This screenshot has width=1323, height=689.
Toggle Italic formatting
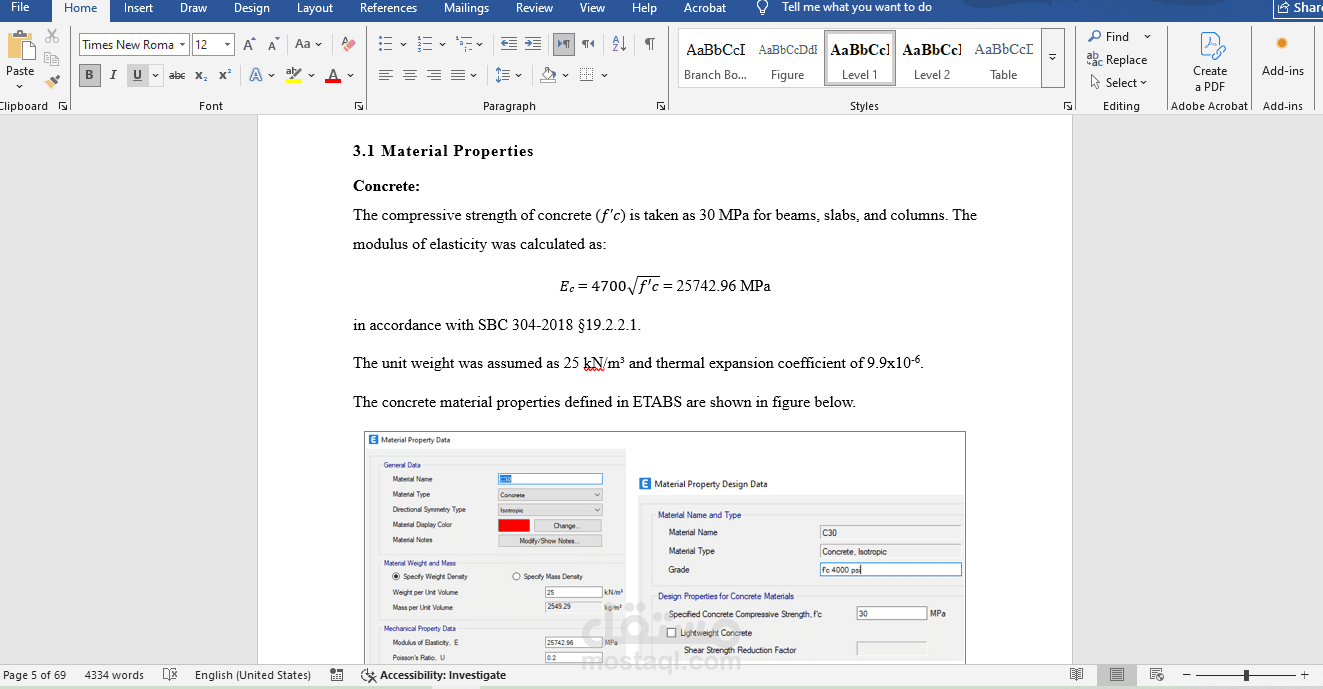pyautogui.click(x=113, y=75)
